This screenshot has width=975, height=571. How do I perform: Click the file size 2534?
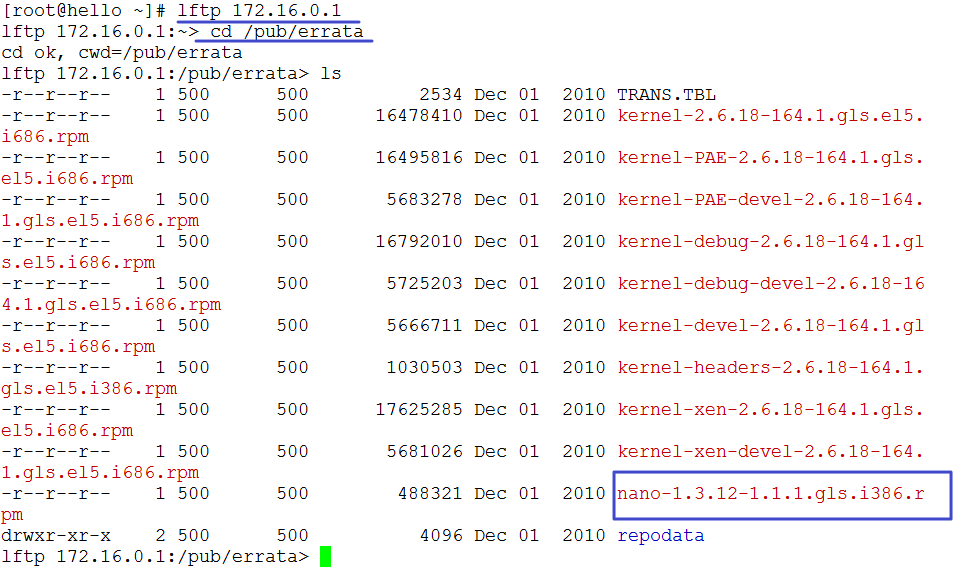(x=440, y=95)
